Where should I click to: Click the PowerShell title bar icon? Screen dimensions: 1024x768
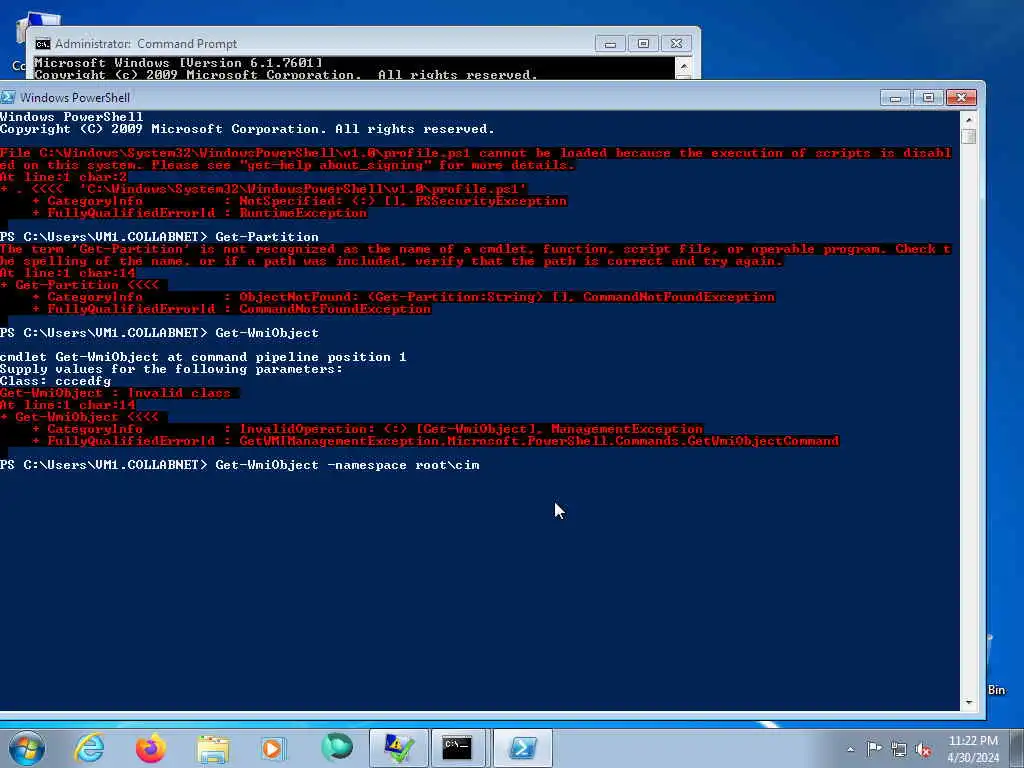(x=8, y=97)
